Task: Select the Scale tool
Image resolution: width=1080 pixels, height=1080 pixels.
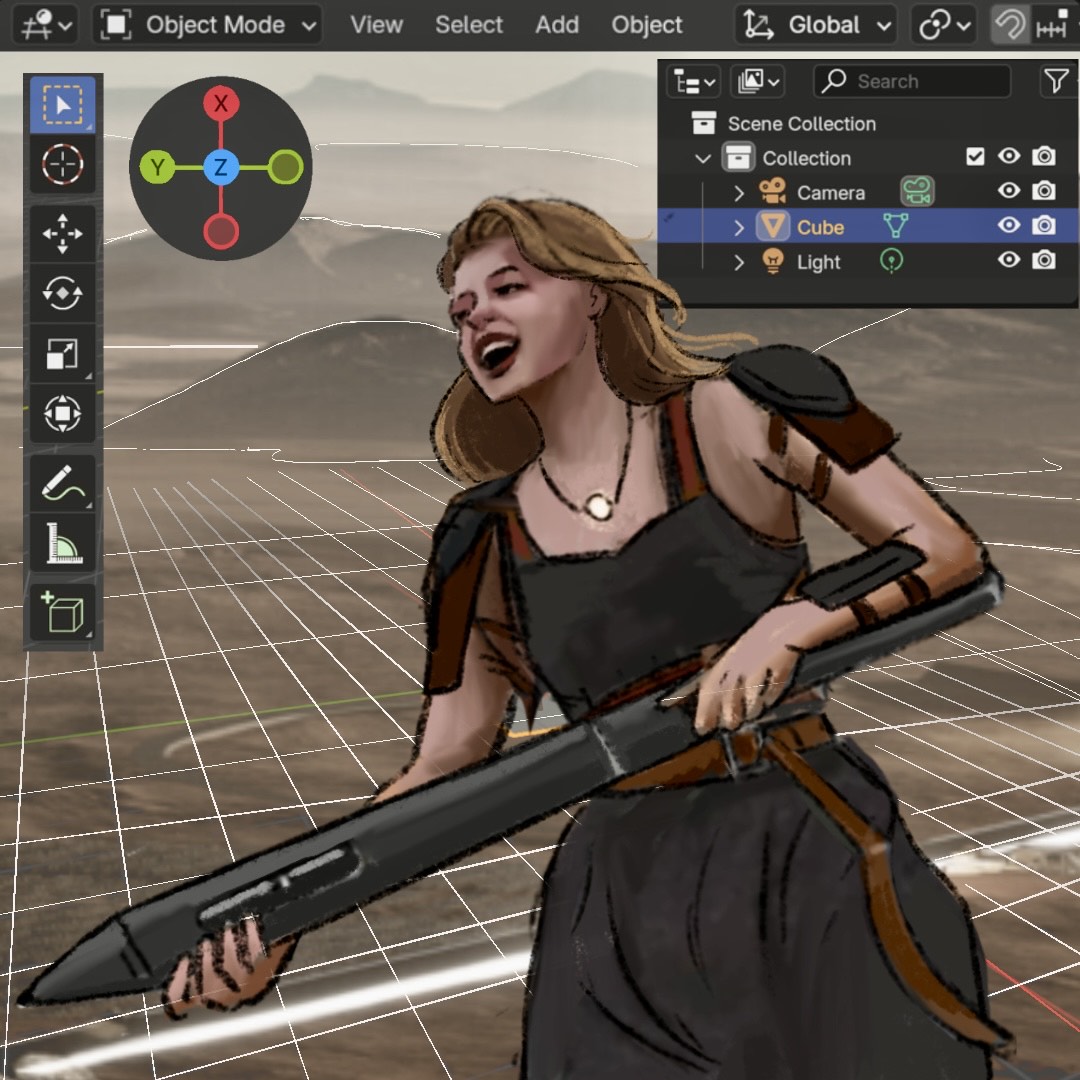Action: point(63,354)
